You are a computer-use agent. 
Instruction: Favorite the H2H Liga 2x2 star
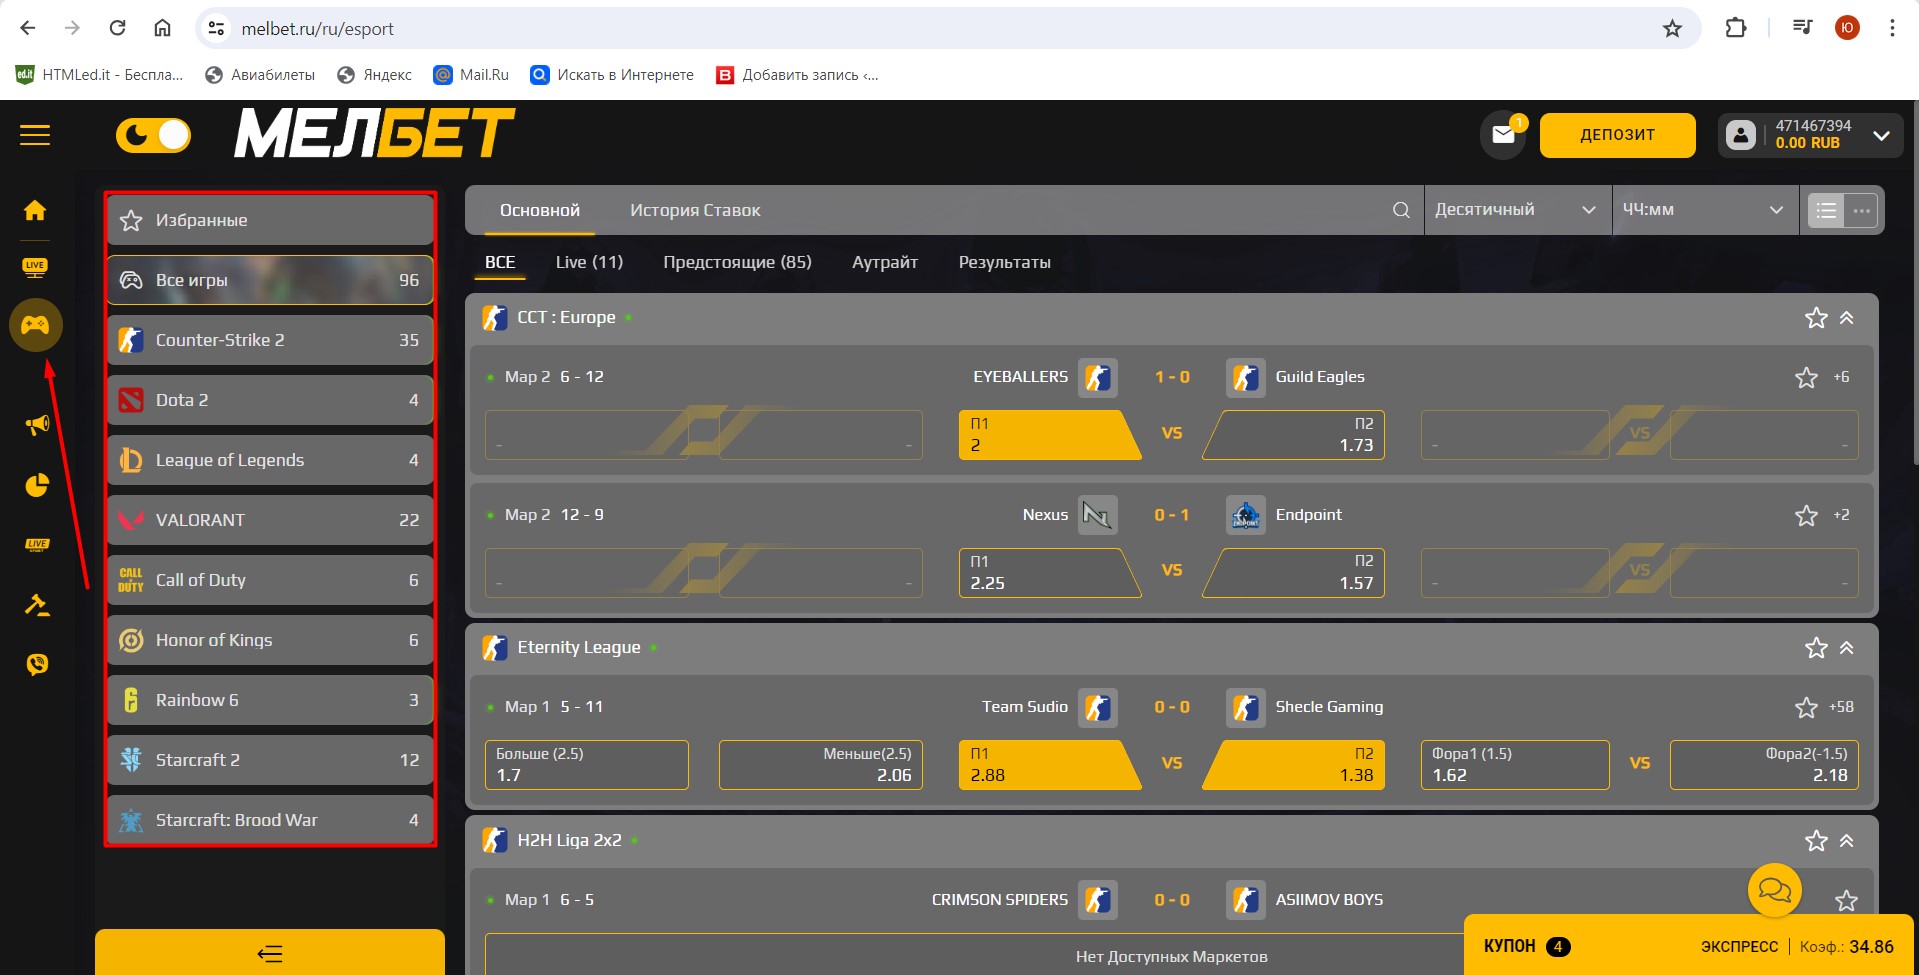pyautogui.click(x=1816, y=841)
